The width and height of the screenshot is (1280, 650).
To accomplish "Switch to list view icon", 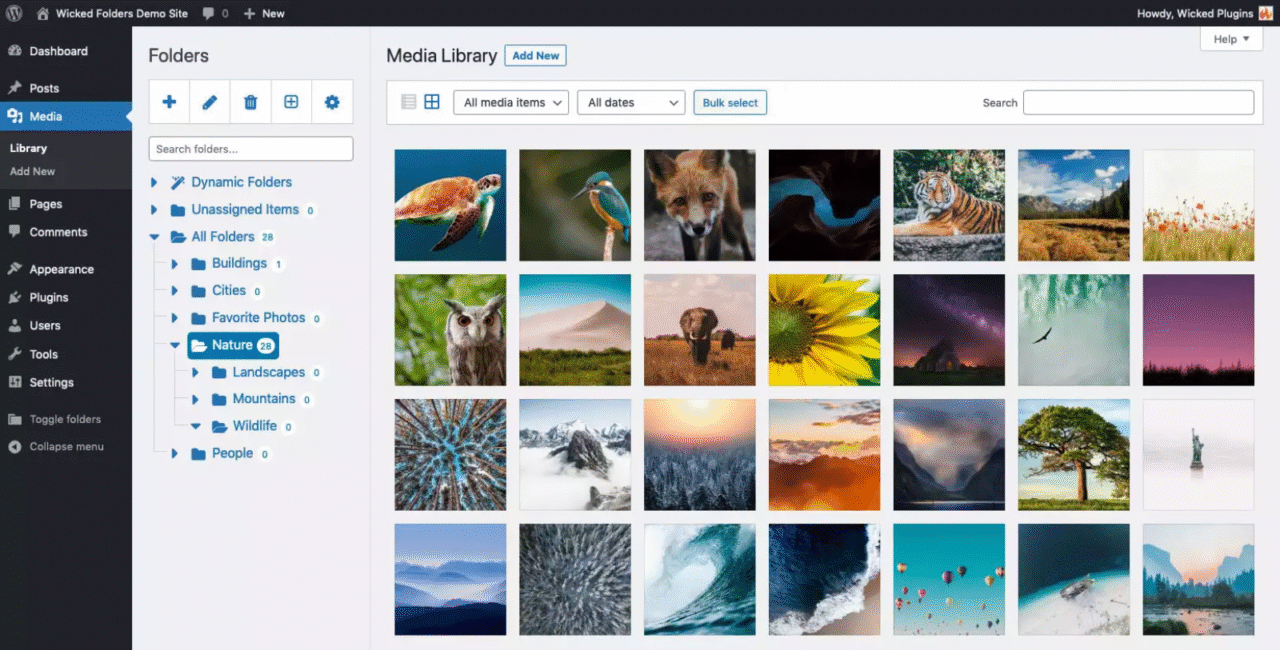I will pos(408,102).
